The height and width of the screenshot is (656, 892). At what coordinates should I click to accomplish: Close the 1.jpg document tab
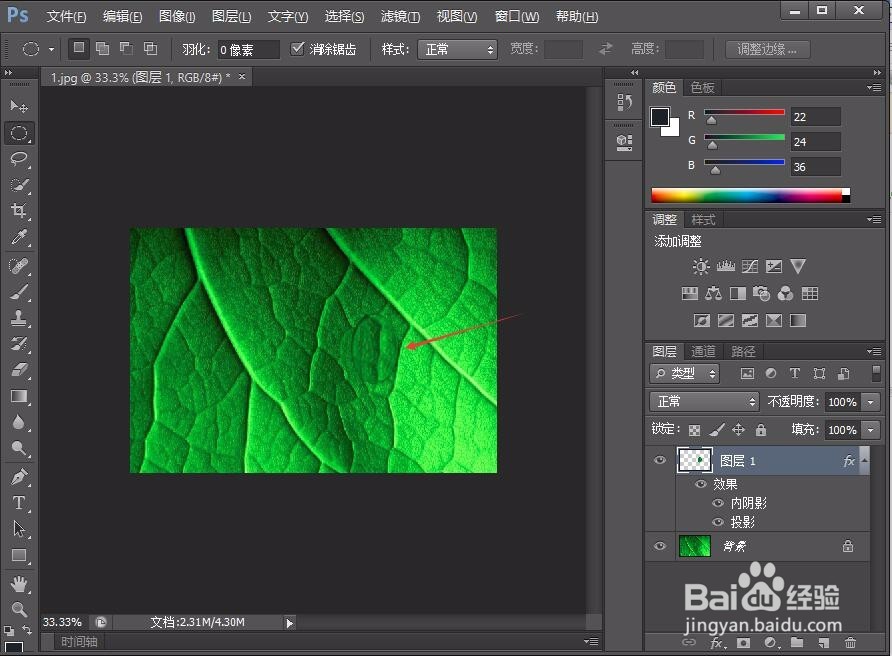[x=242, y=76]
